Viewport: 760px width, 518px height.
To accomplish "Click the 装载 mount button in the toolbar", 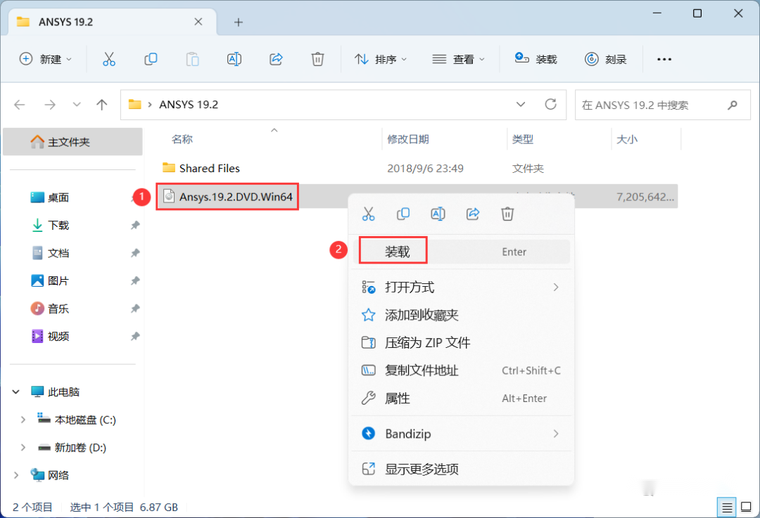I will (536, 59).
